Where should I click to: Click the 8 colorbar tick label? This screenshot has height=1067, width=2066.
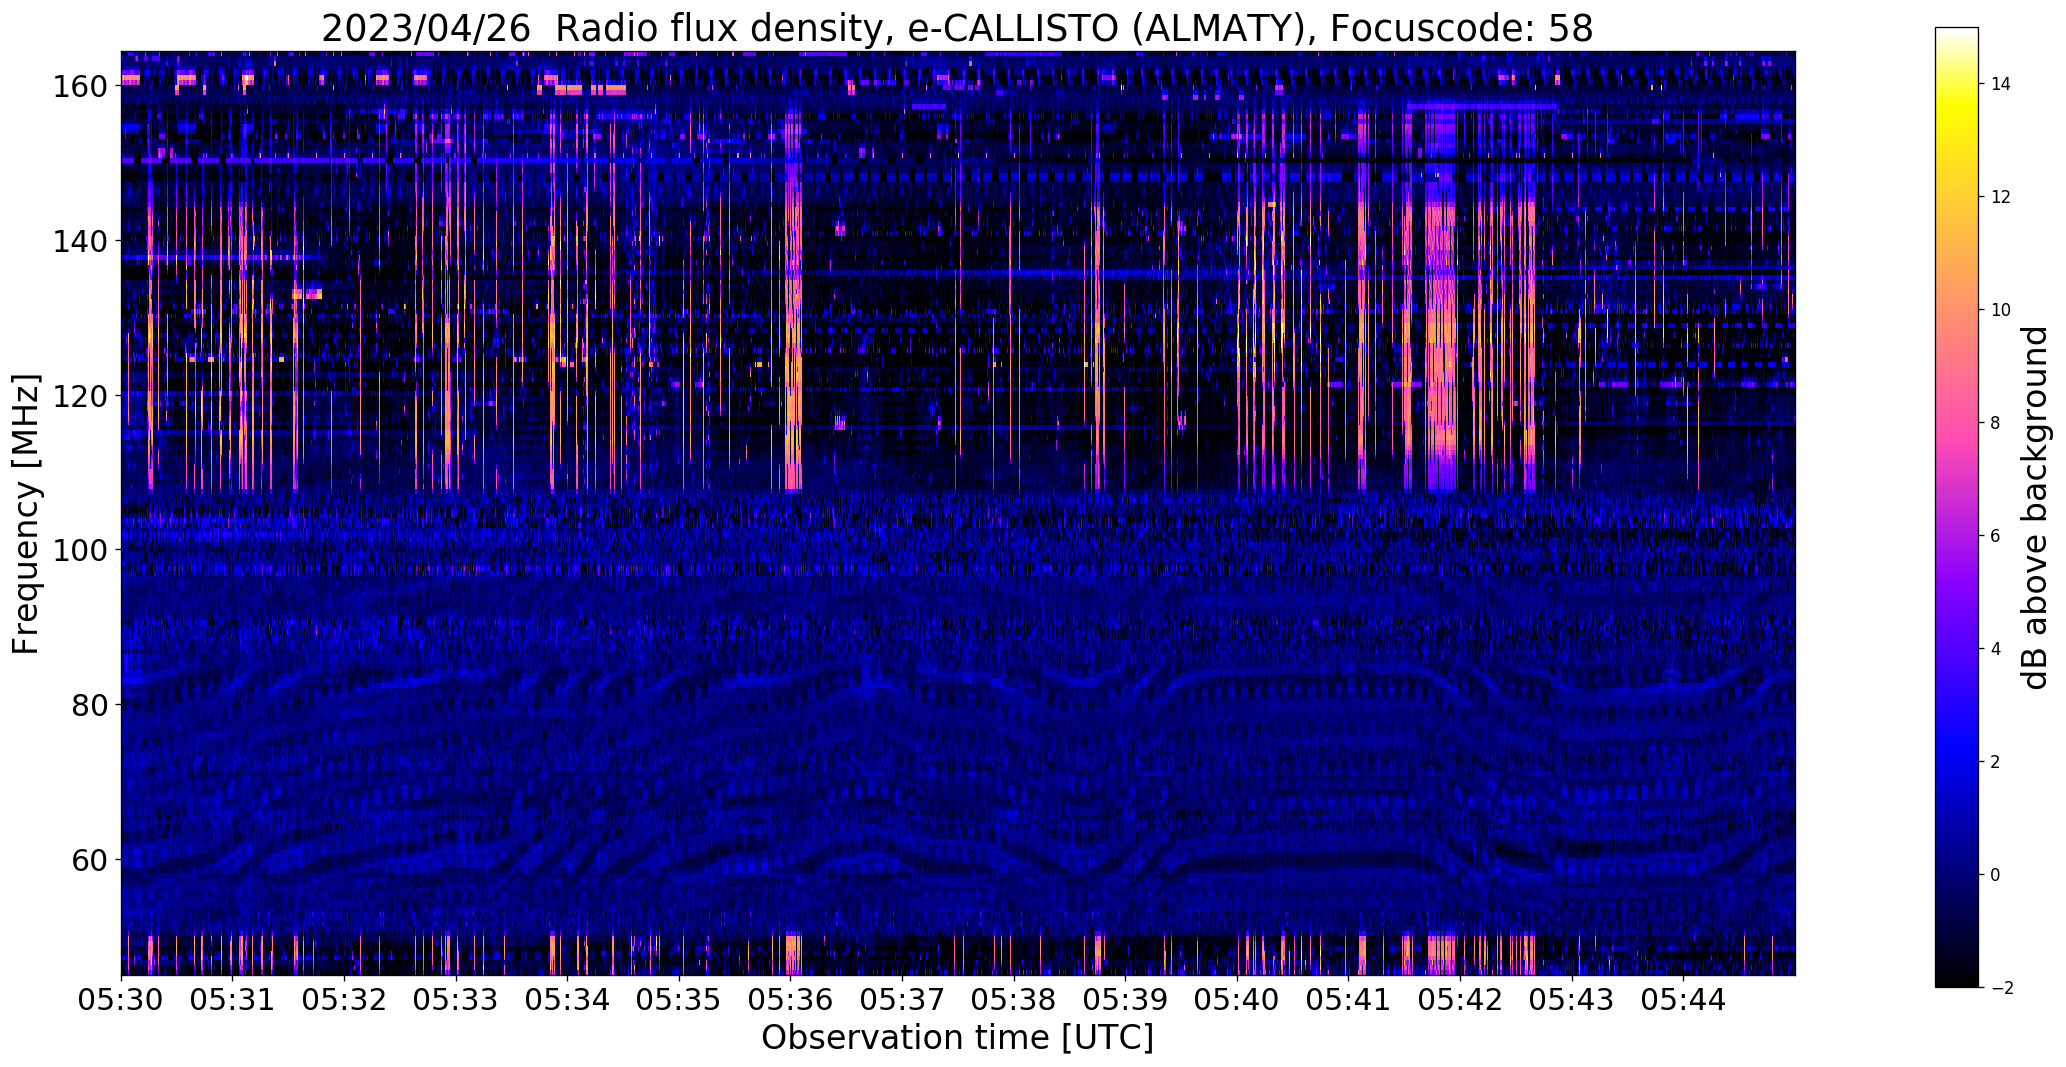point(1996,423)
